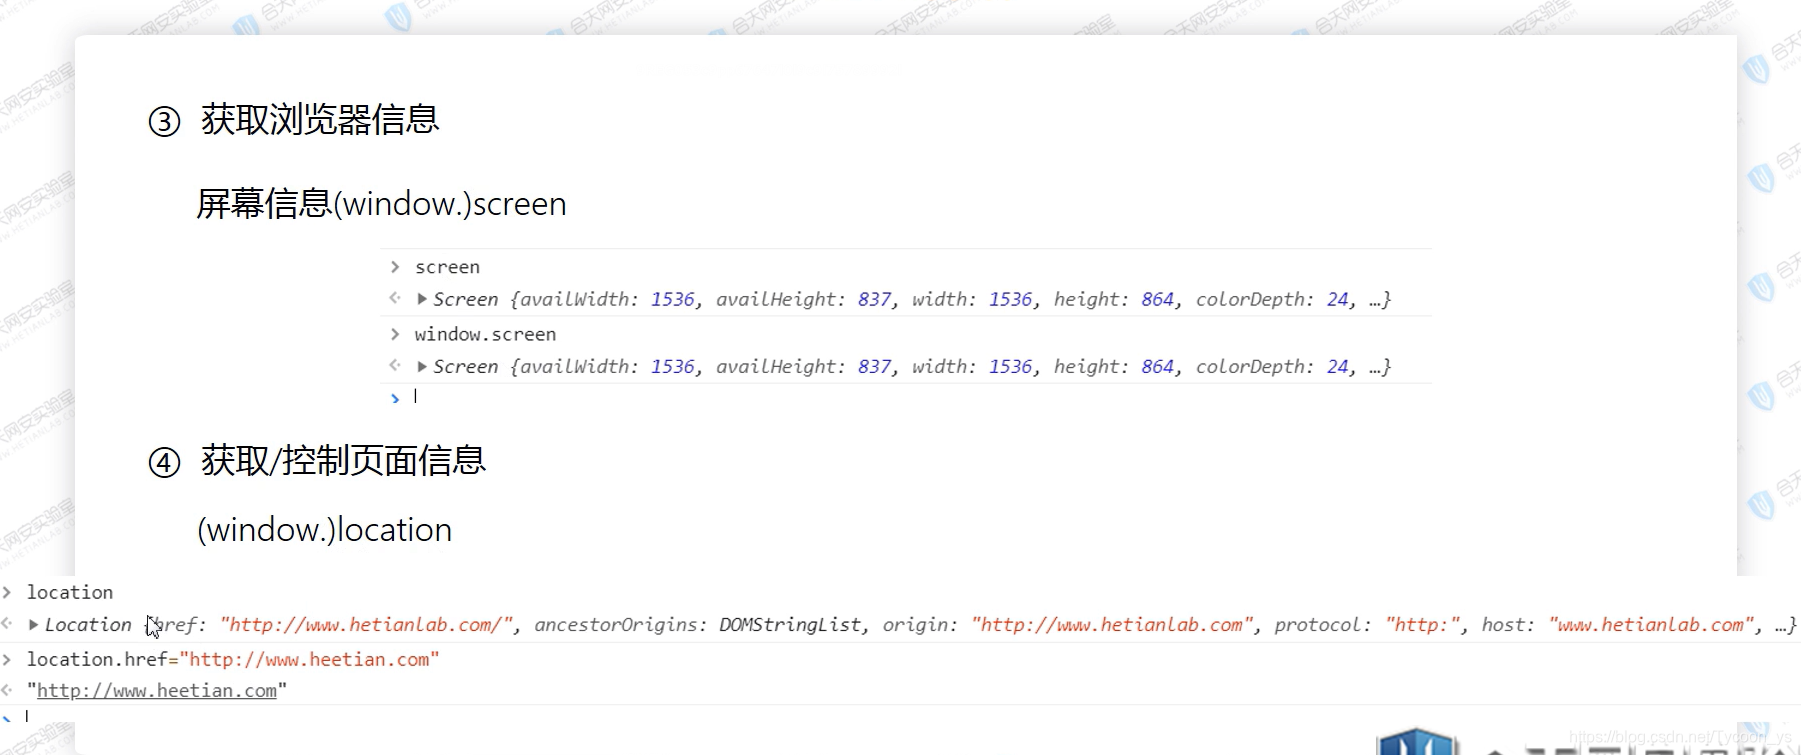Click the protocol value "http:"
Screen dimensions: 1801x755
[1422, 625]
